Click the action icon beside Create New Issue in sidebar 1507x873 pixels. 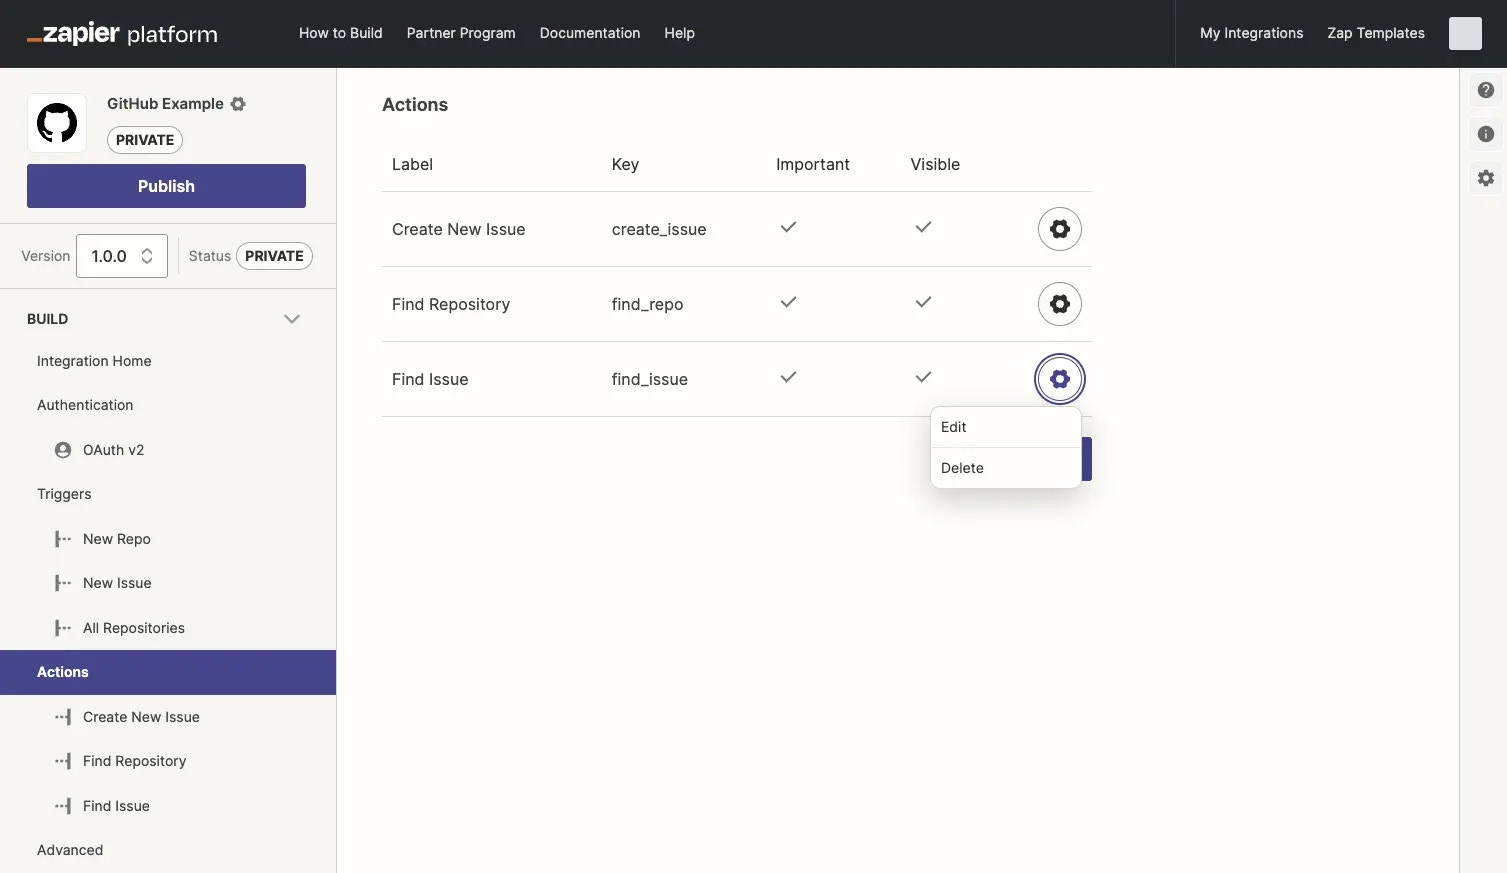tap(63, 717)
